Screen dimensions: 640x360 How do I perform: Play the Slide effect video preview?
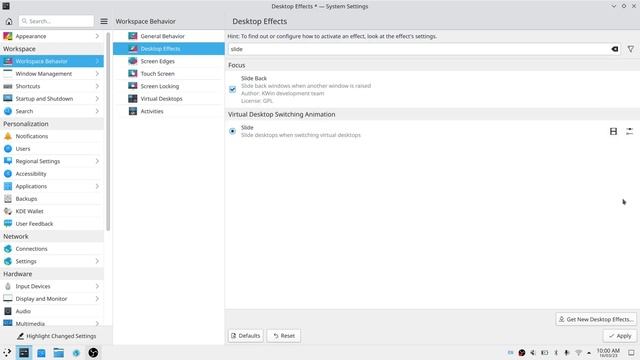pos(613,131)
